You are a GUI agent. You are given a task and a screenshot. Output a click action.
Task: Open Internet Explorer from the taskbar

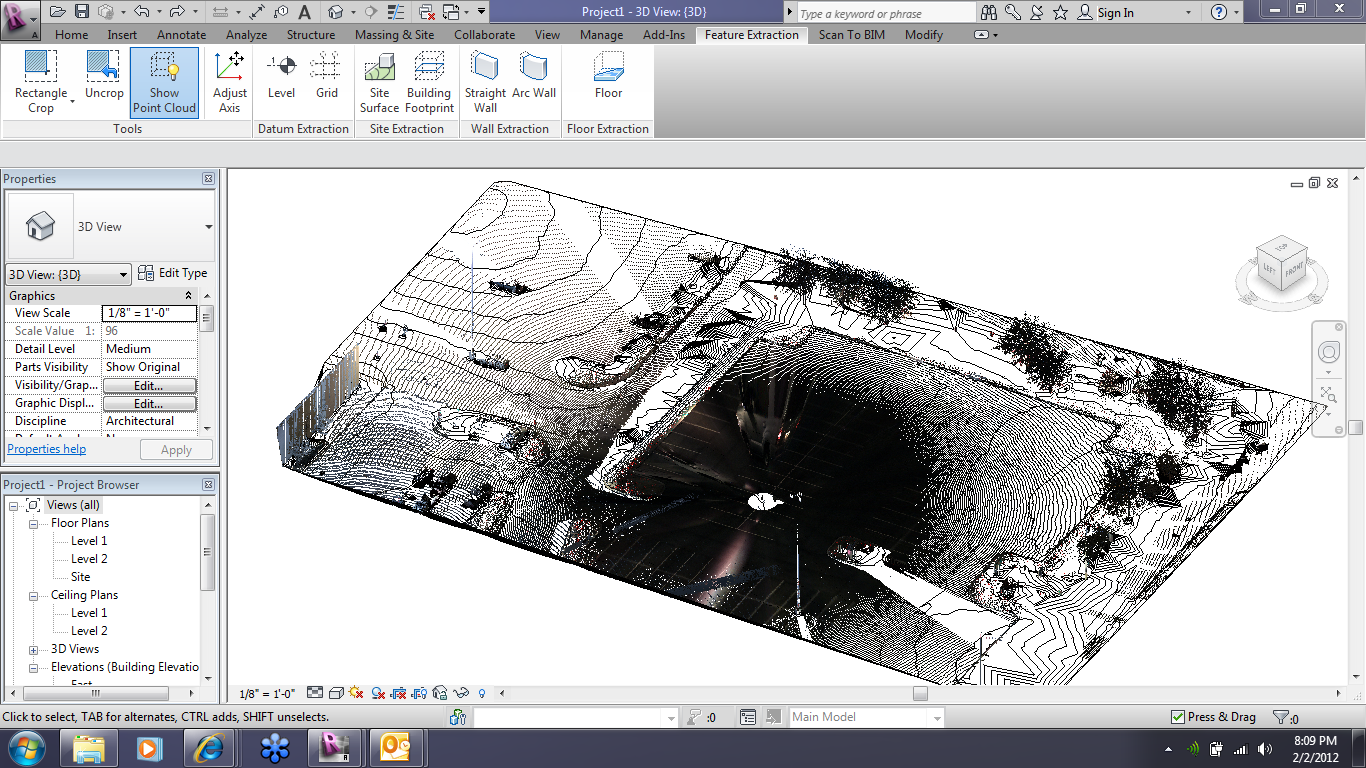(x=211, y=748)
